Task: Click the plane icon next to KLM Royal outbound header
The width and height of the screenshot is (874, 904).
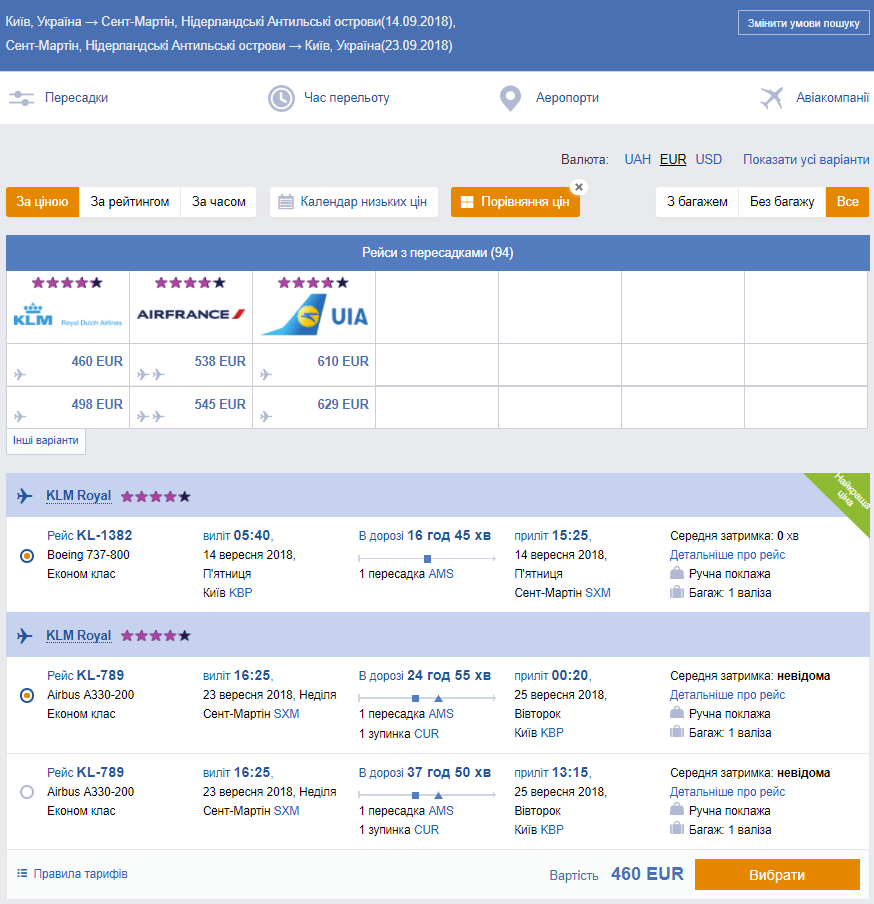Action: (x=24, y=496)
